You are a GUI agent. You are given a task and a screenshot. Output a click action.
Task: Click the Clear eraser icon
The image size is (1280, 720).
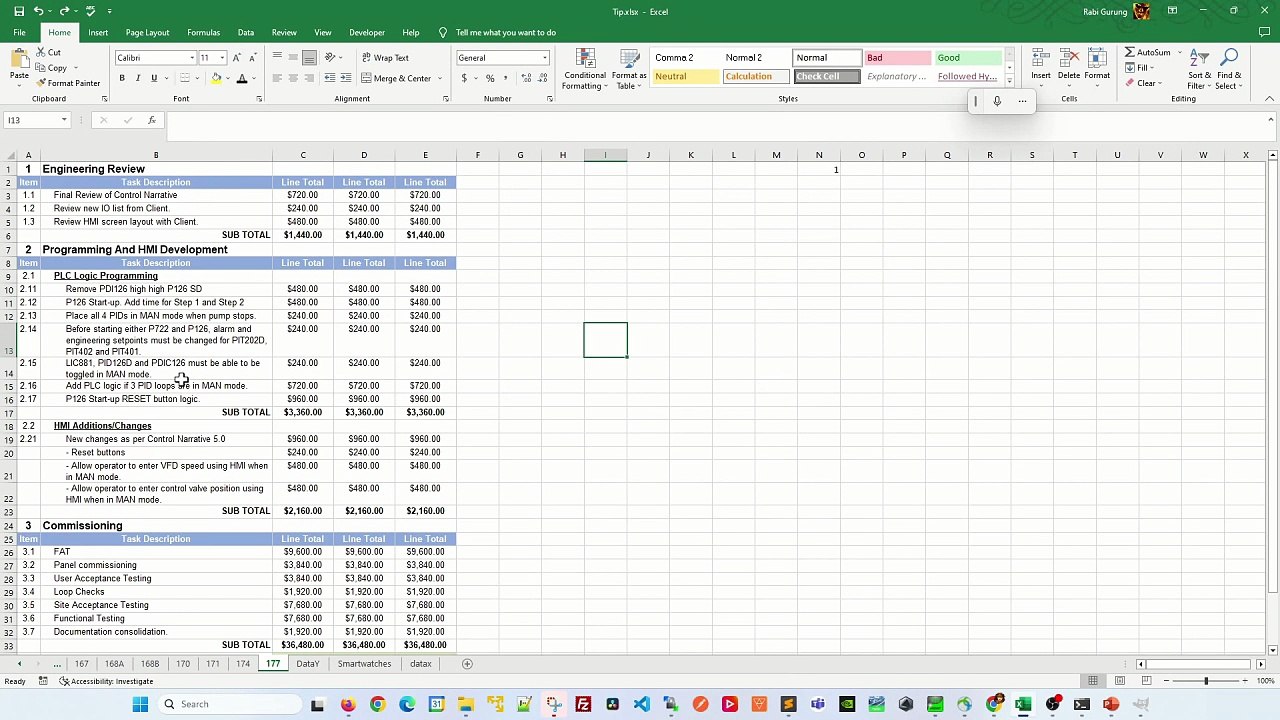point(1129,84)
